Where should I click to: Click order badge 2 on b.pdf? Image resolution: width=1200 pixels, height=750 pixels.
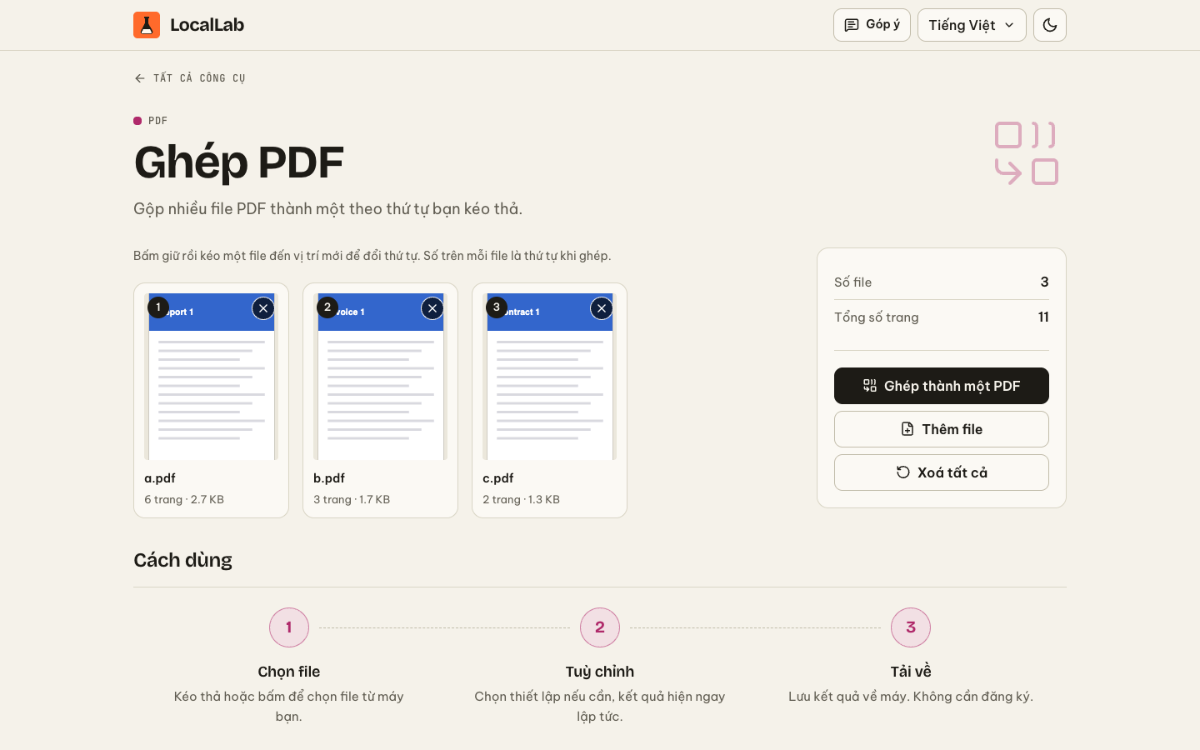click(x=328, y=307)
